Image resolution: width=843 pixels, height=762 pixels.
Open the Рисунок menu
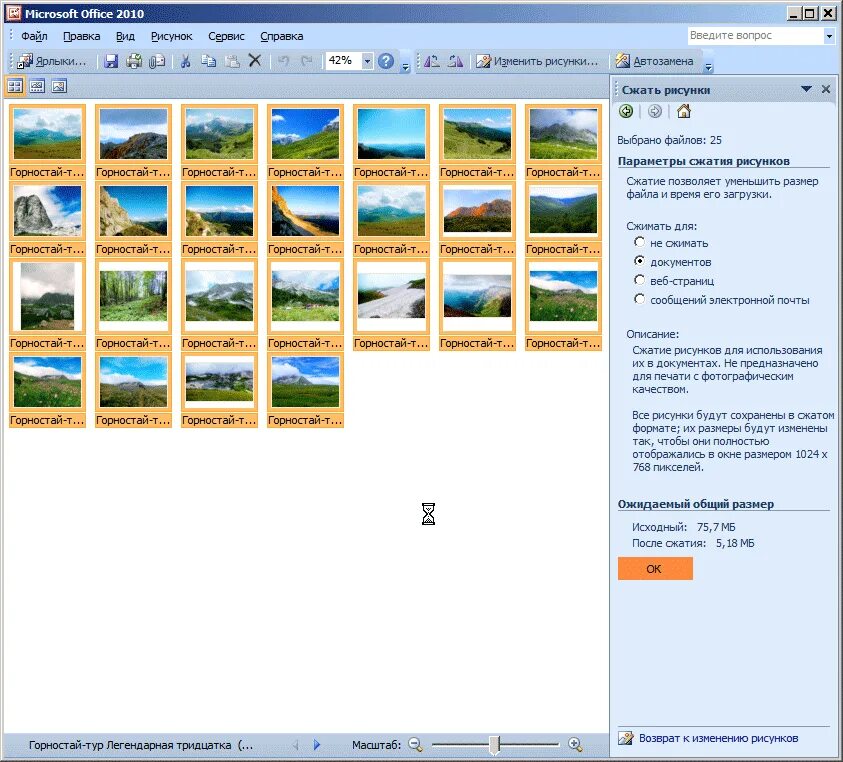171,36
